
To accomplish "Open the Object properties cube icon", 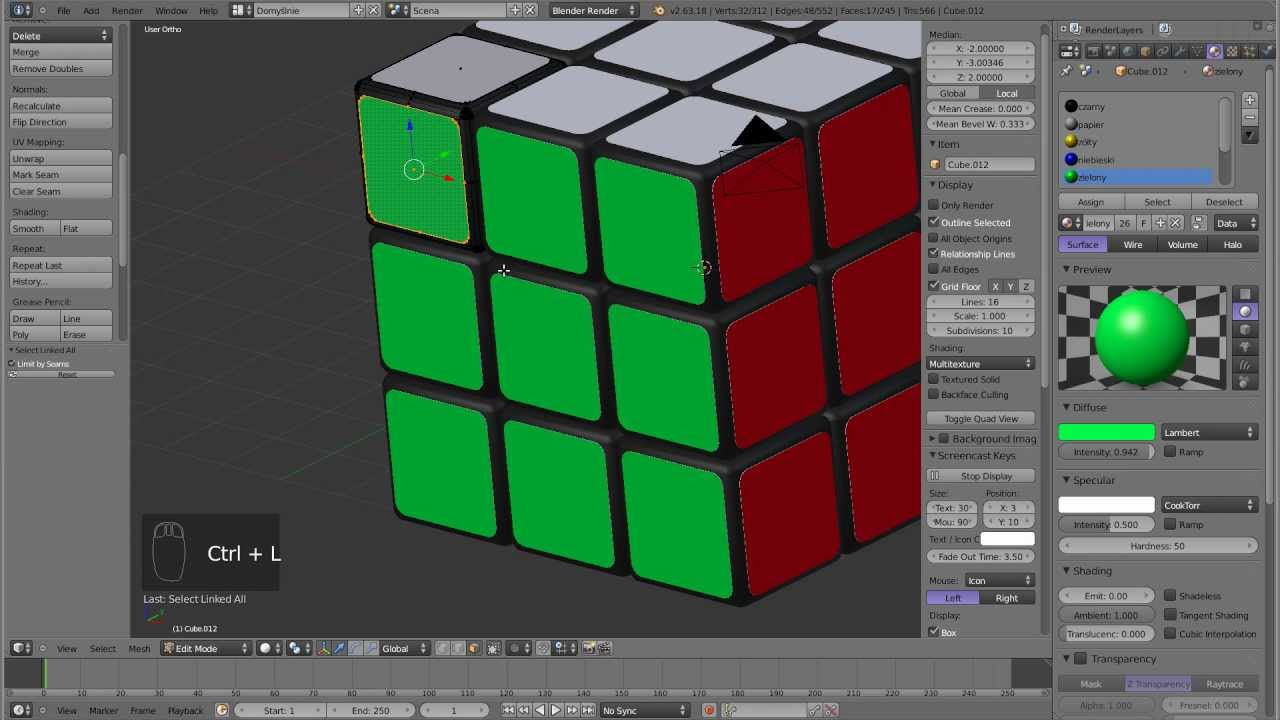I will tap(1144, 51).
